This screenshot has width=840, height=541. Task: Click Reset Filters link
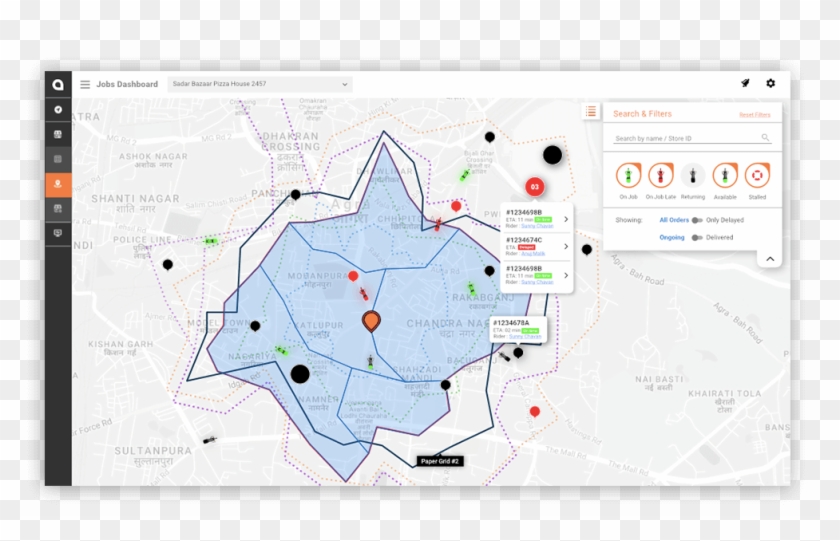tap(754, 115)
